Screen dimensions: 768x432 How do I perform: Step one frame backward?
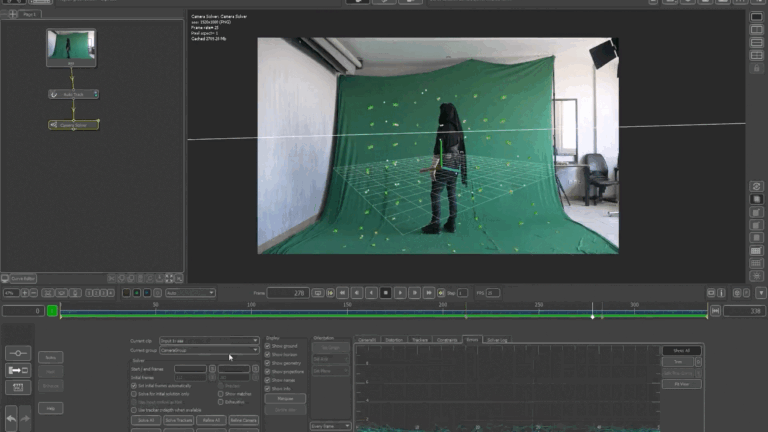357,293
